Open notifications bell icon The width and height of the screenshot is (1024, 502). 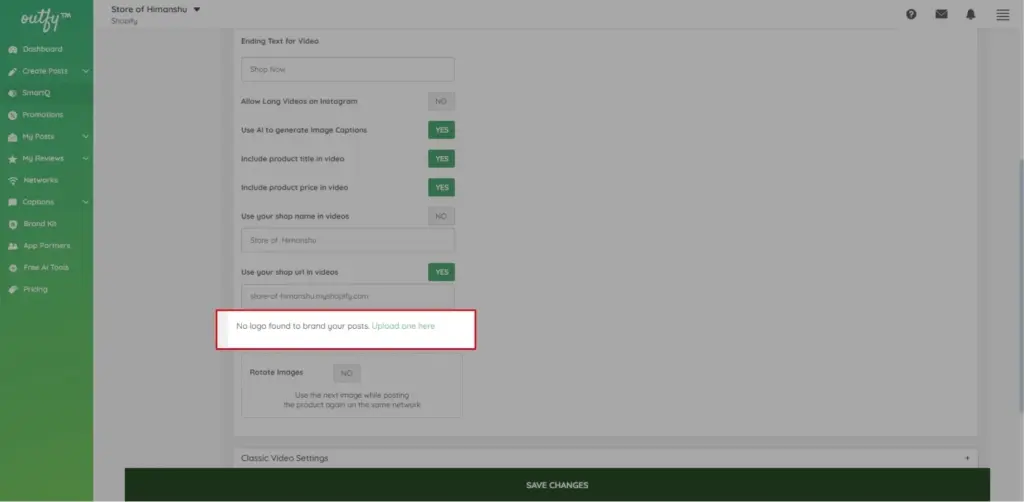click(x=971, y=14)
